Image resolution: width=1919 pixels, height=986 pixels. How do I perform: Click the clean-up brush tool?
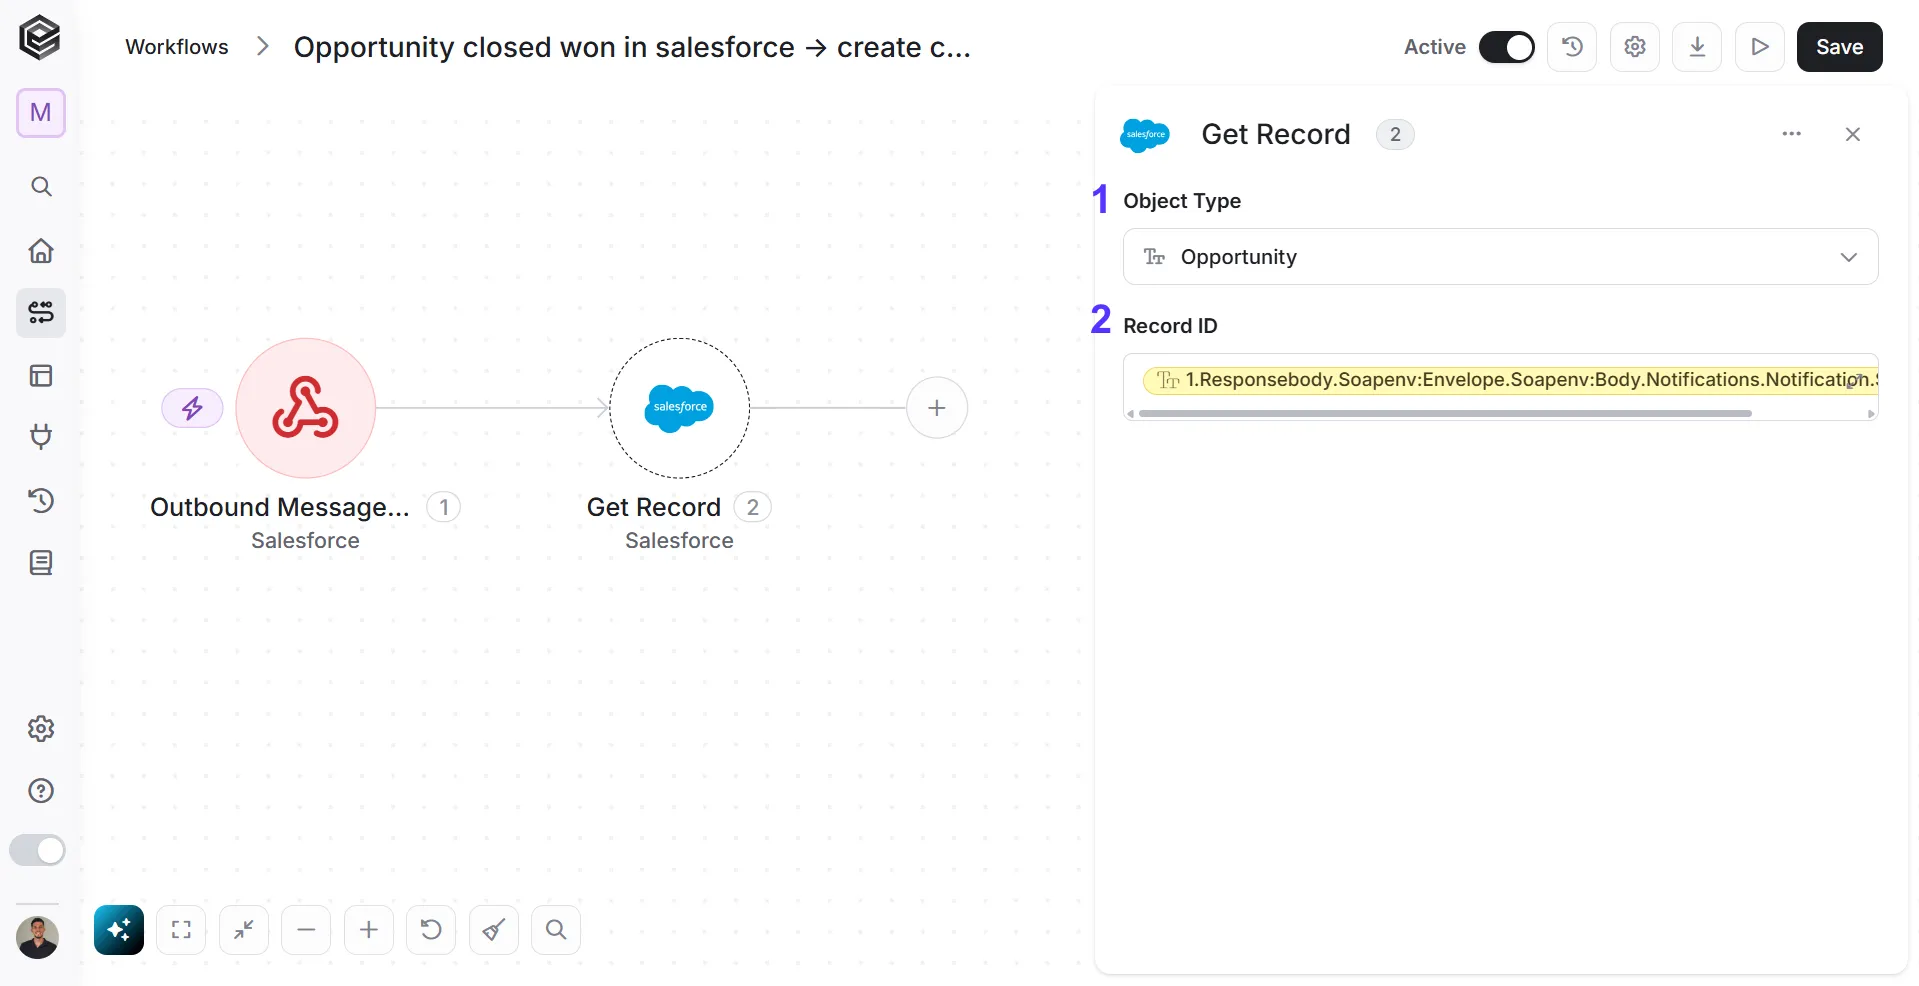(494, 931)
